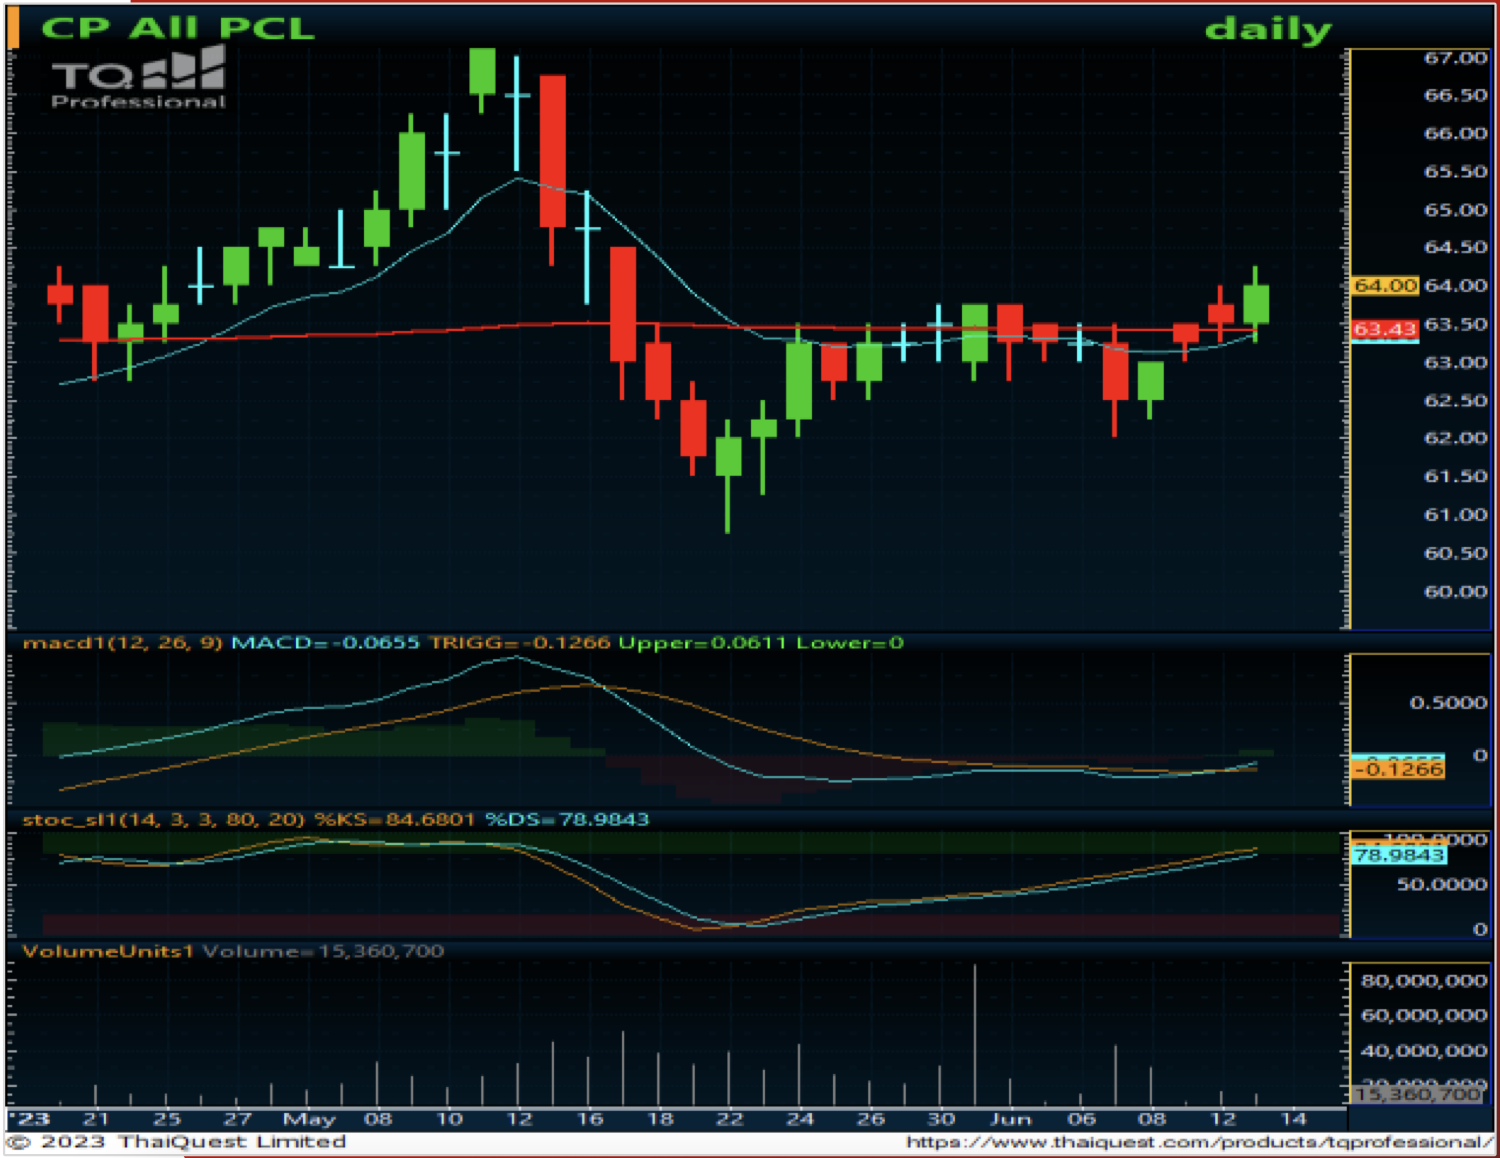Screen dimensions: 1500x1158
Task: Click the 62.50 price axis label
Action: pyautogui.click(x=1455, y=401)
